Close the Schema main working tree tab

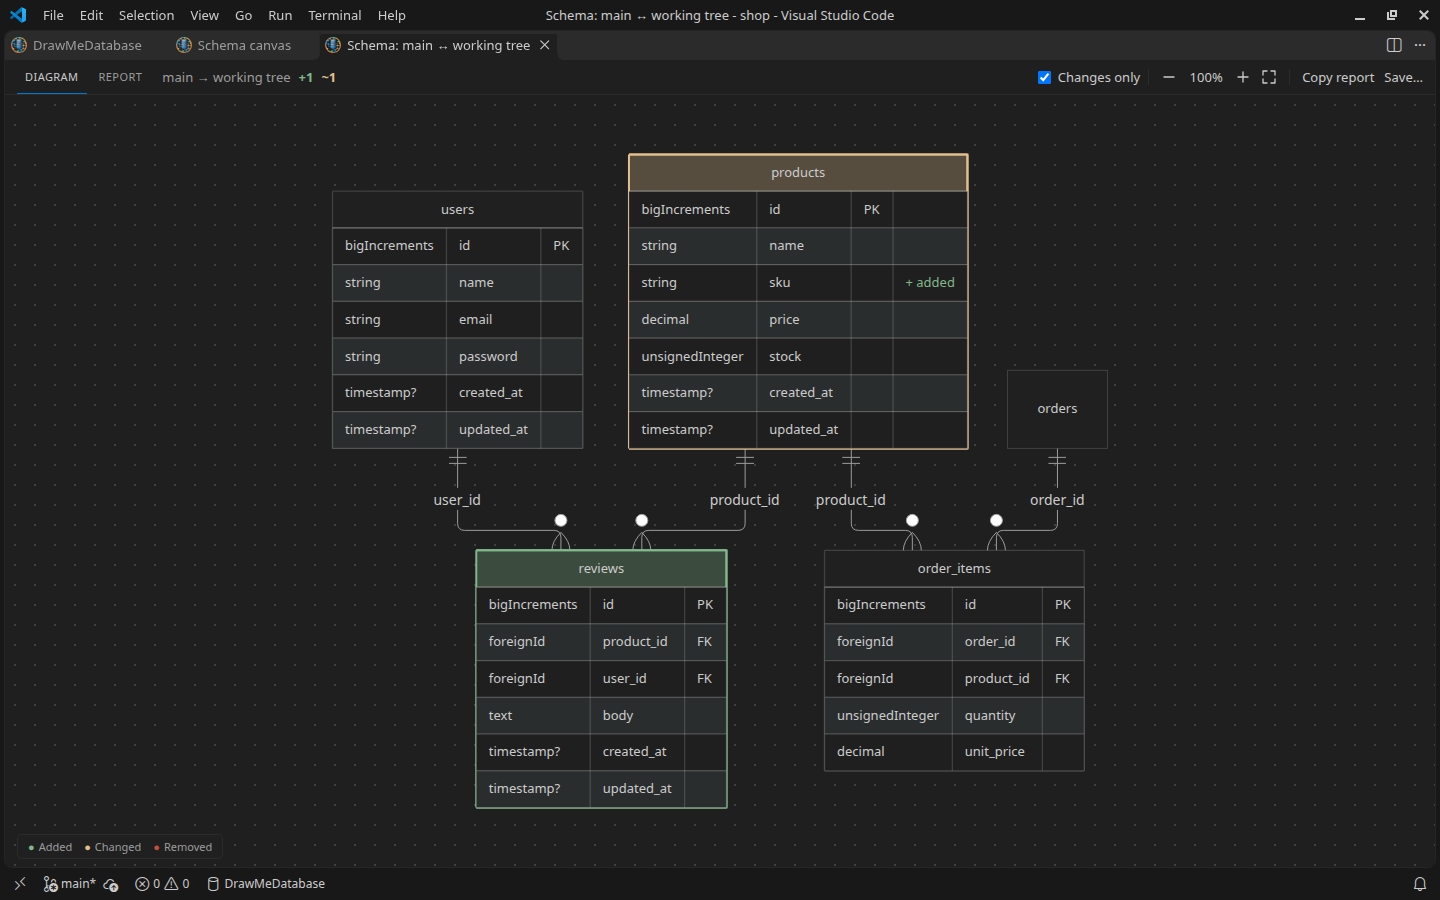[x=545, y=45]
